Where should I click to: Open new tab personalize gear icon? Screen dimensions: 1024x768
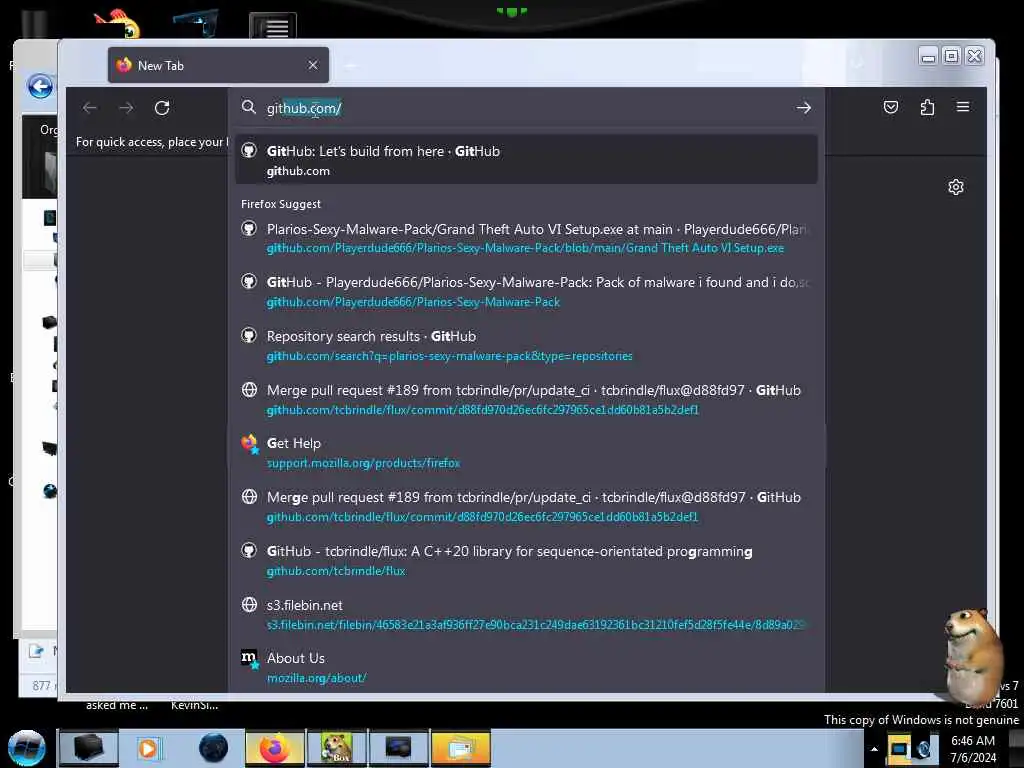click(956, 187)
